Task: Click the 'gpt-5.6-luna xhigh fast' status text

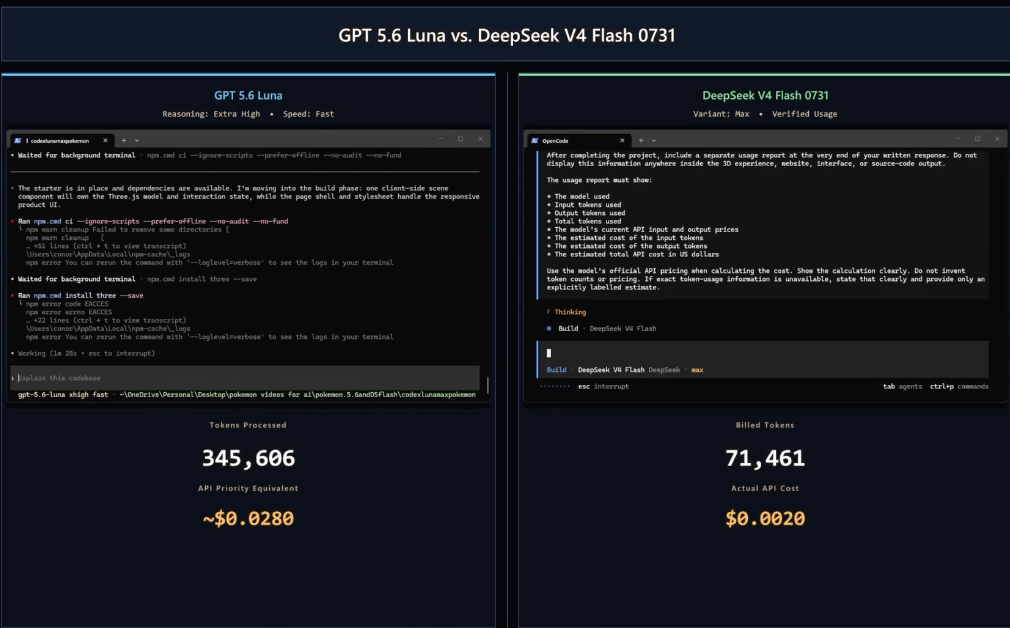Action: pos(62,394)
